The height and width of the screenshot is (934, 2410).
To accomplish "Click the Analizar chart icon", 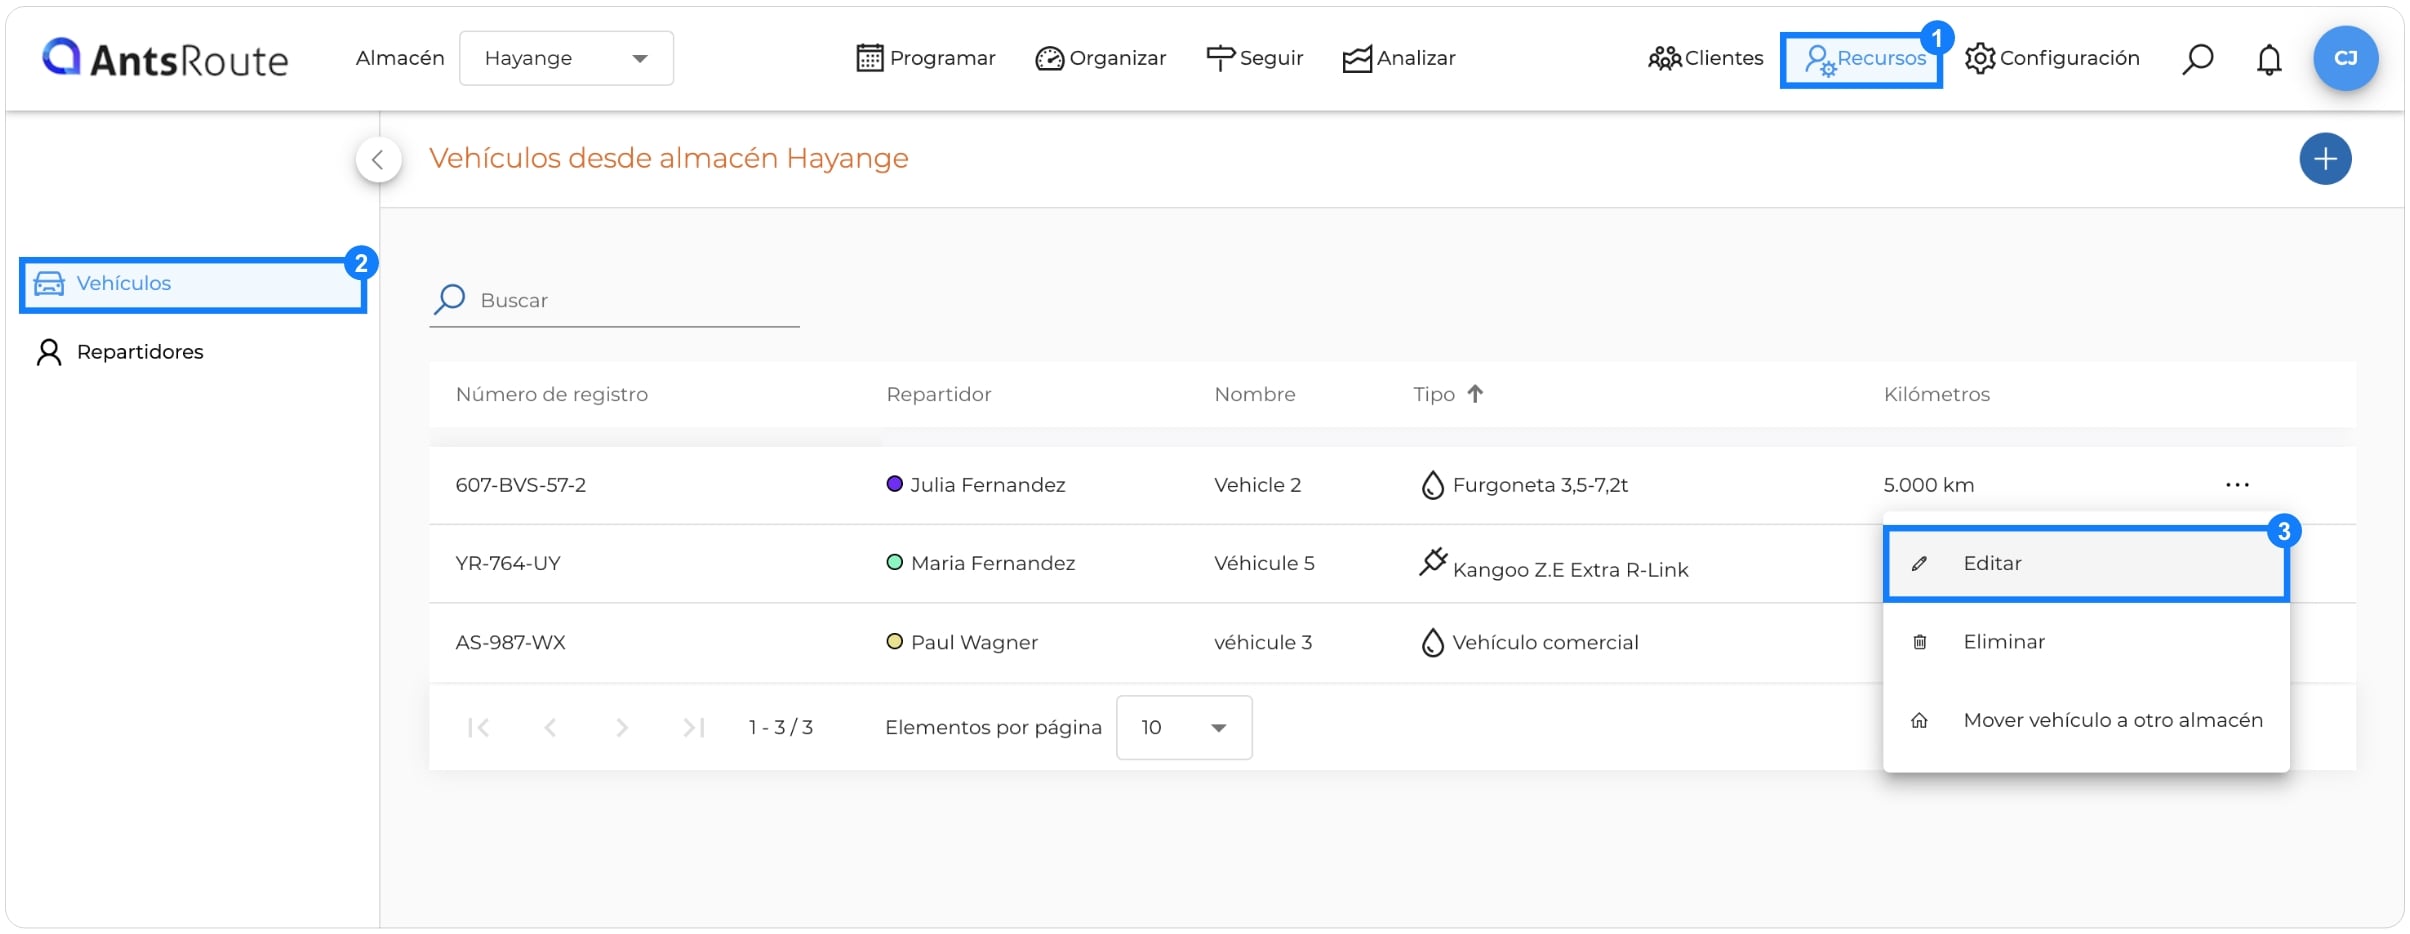I will pyautogui.click(x=1357, y=59).
